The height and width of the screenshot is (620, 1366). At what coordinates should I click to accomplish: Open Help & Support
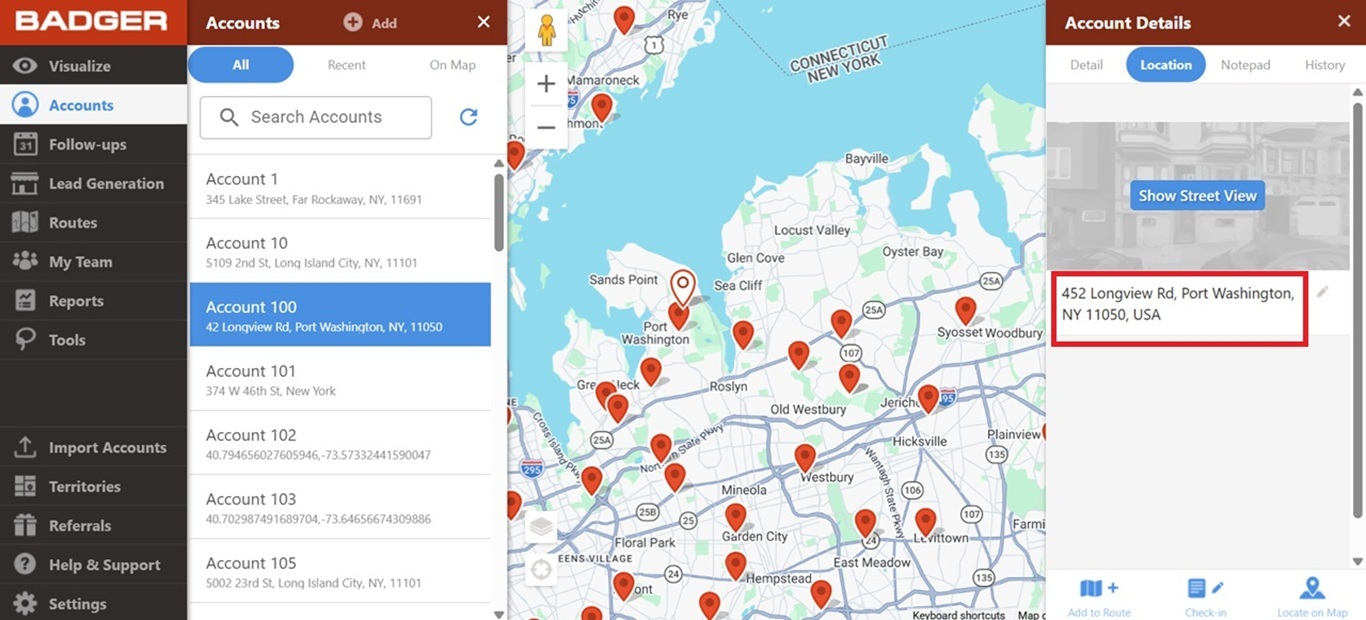(x=93, y=564)
